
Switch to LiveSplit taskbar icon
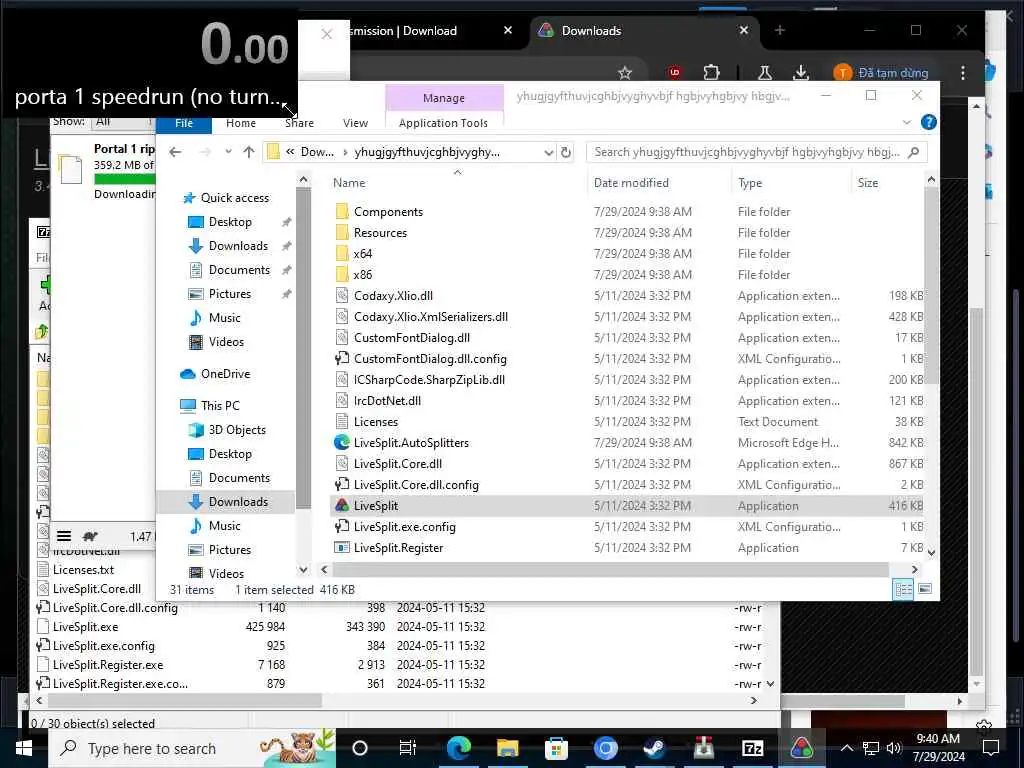point(801,748)
